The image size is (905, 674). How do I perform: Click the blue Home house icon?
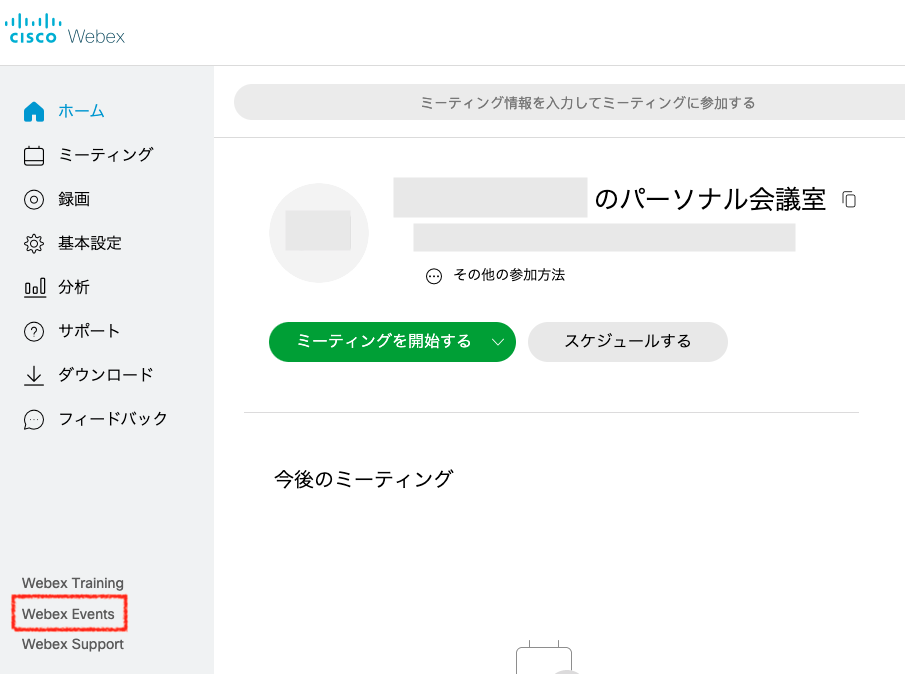(33, 111)
